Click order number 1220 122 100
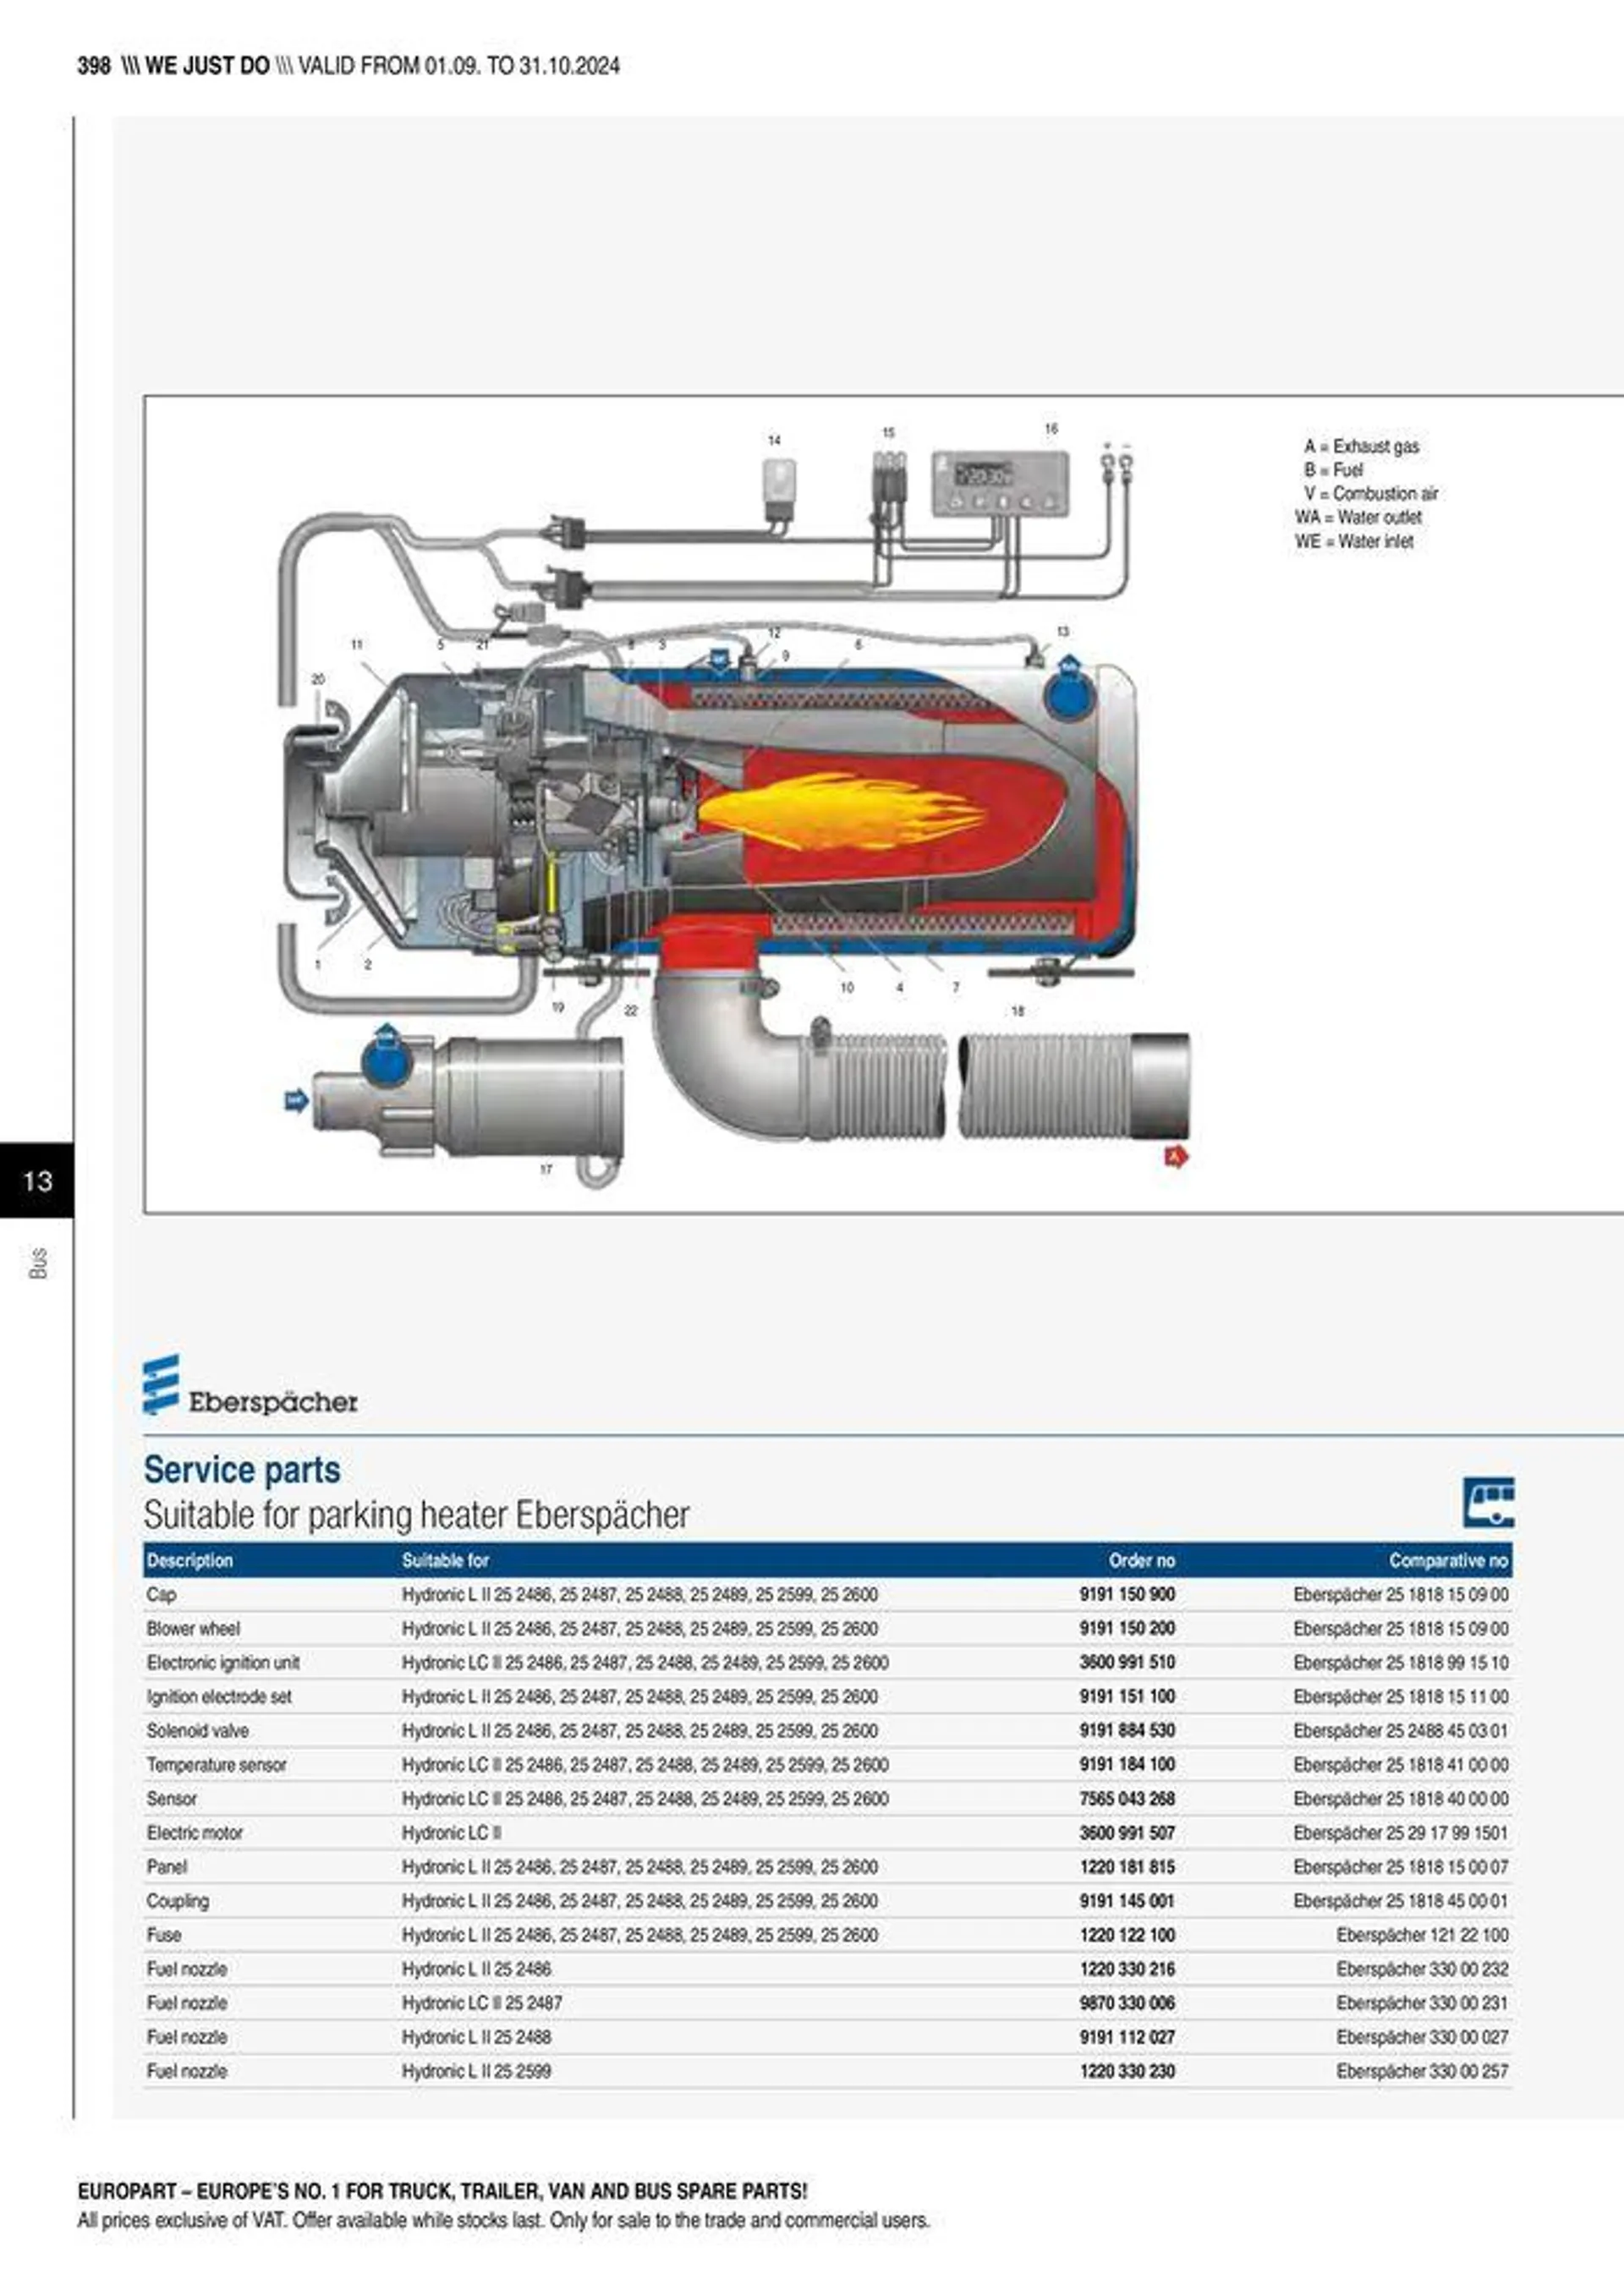 click(x=1127, y=1935)
